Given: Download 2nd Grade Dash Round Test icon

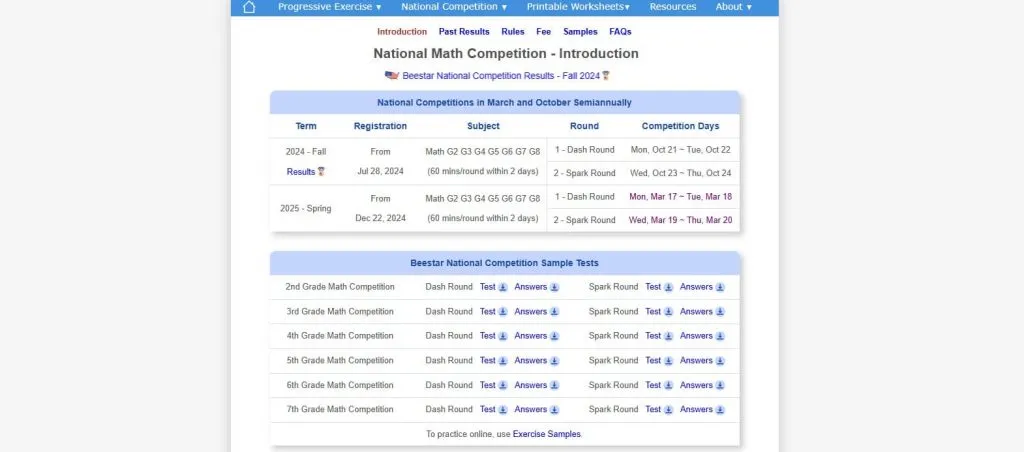Looking at the screenshot, I should pos(503,287).
